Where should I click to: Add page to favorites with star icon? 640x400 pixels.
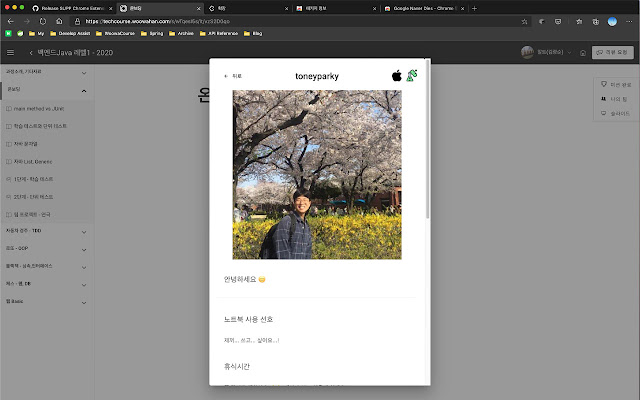coord(524,22)
